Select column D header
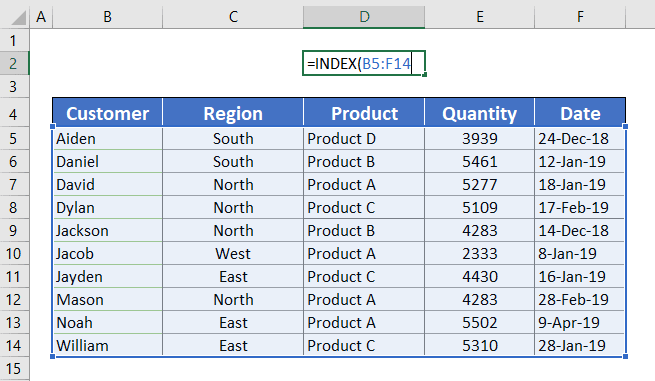This screenshot has height=381, width=655. click(x=364, y=17)
